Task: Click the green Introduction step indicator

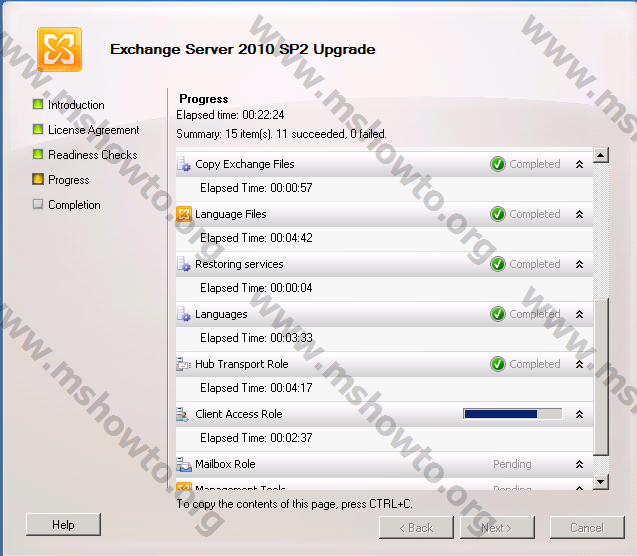Action: pos(38,104)
